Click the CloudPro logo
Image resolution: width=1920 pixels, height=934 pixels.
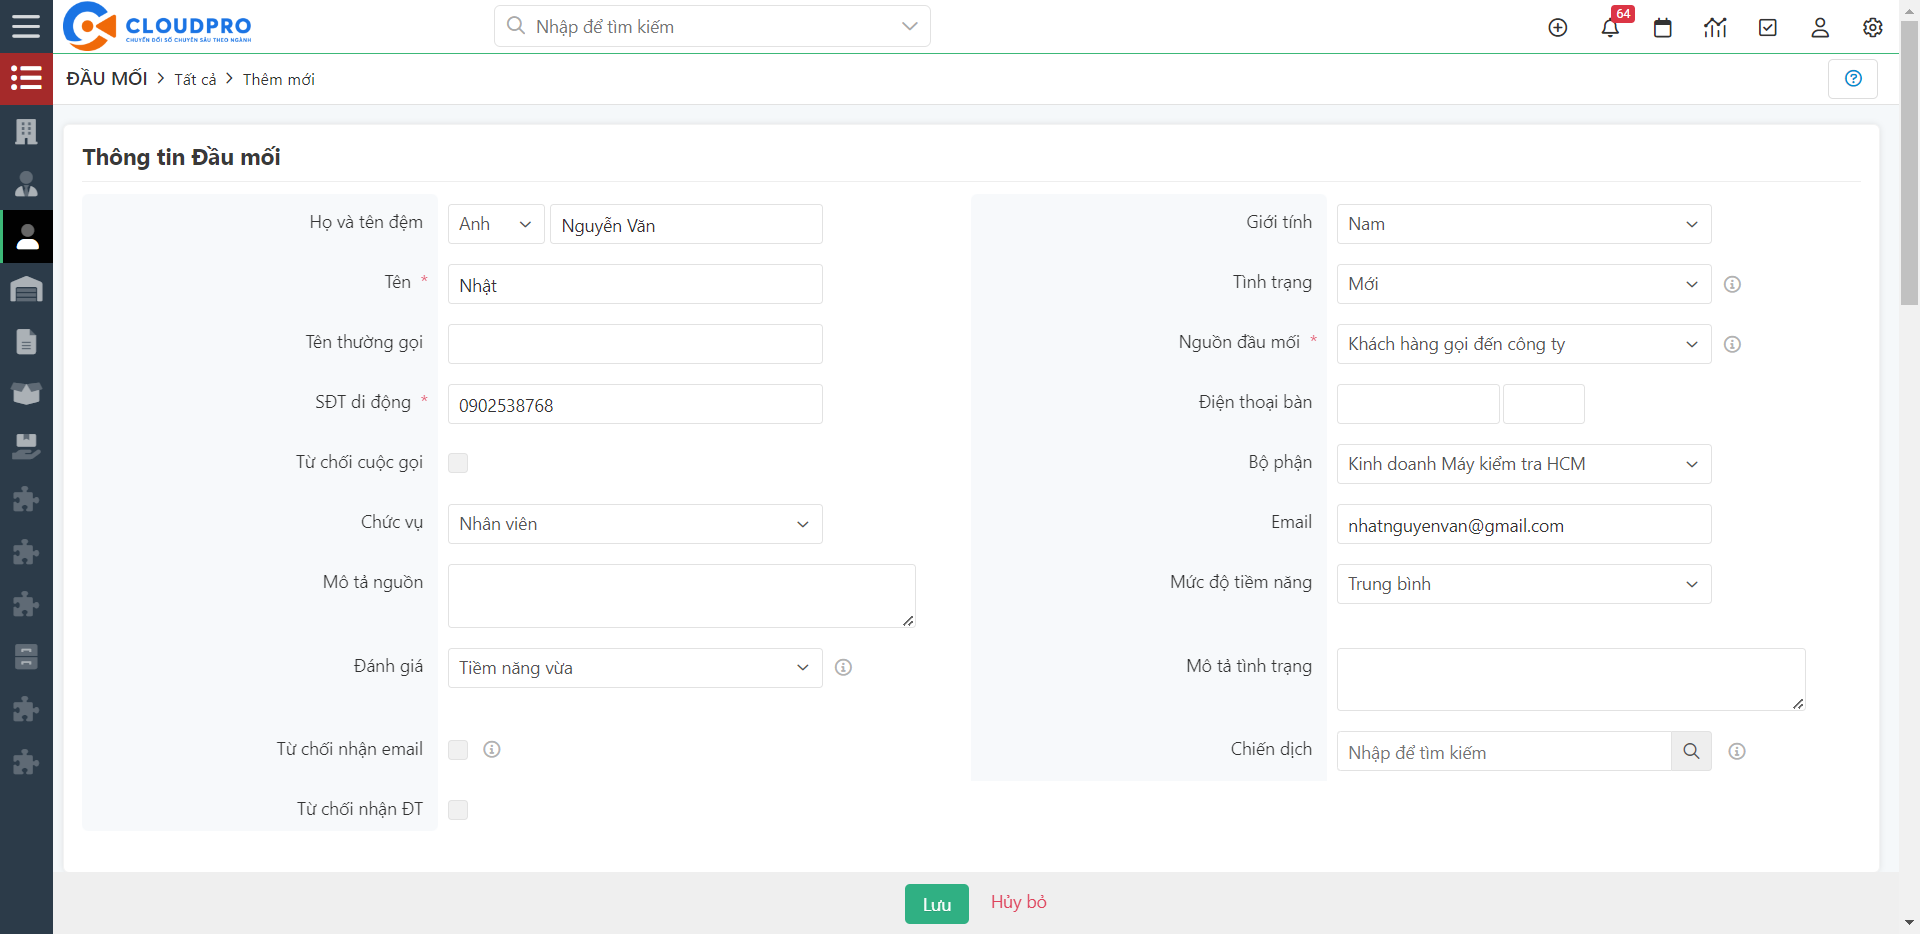157,26
